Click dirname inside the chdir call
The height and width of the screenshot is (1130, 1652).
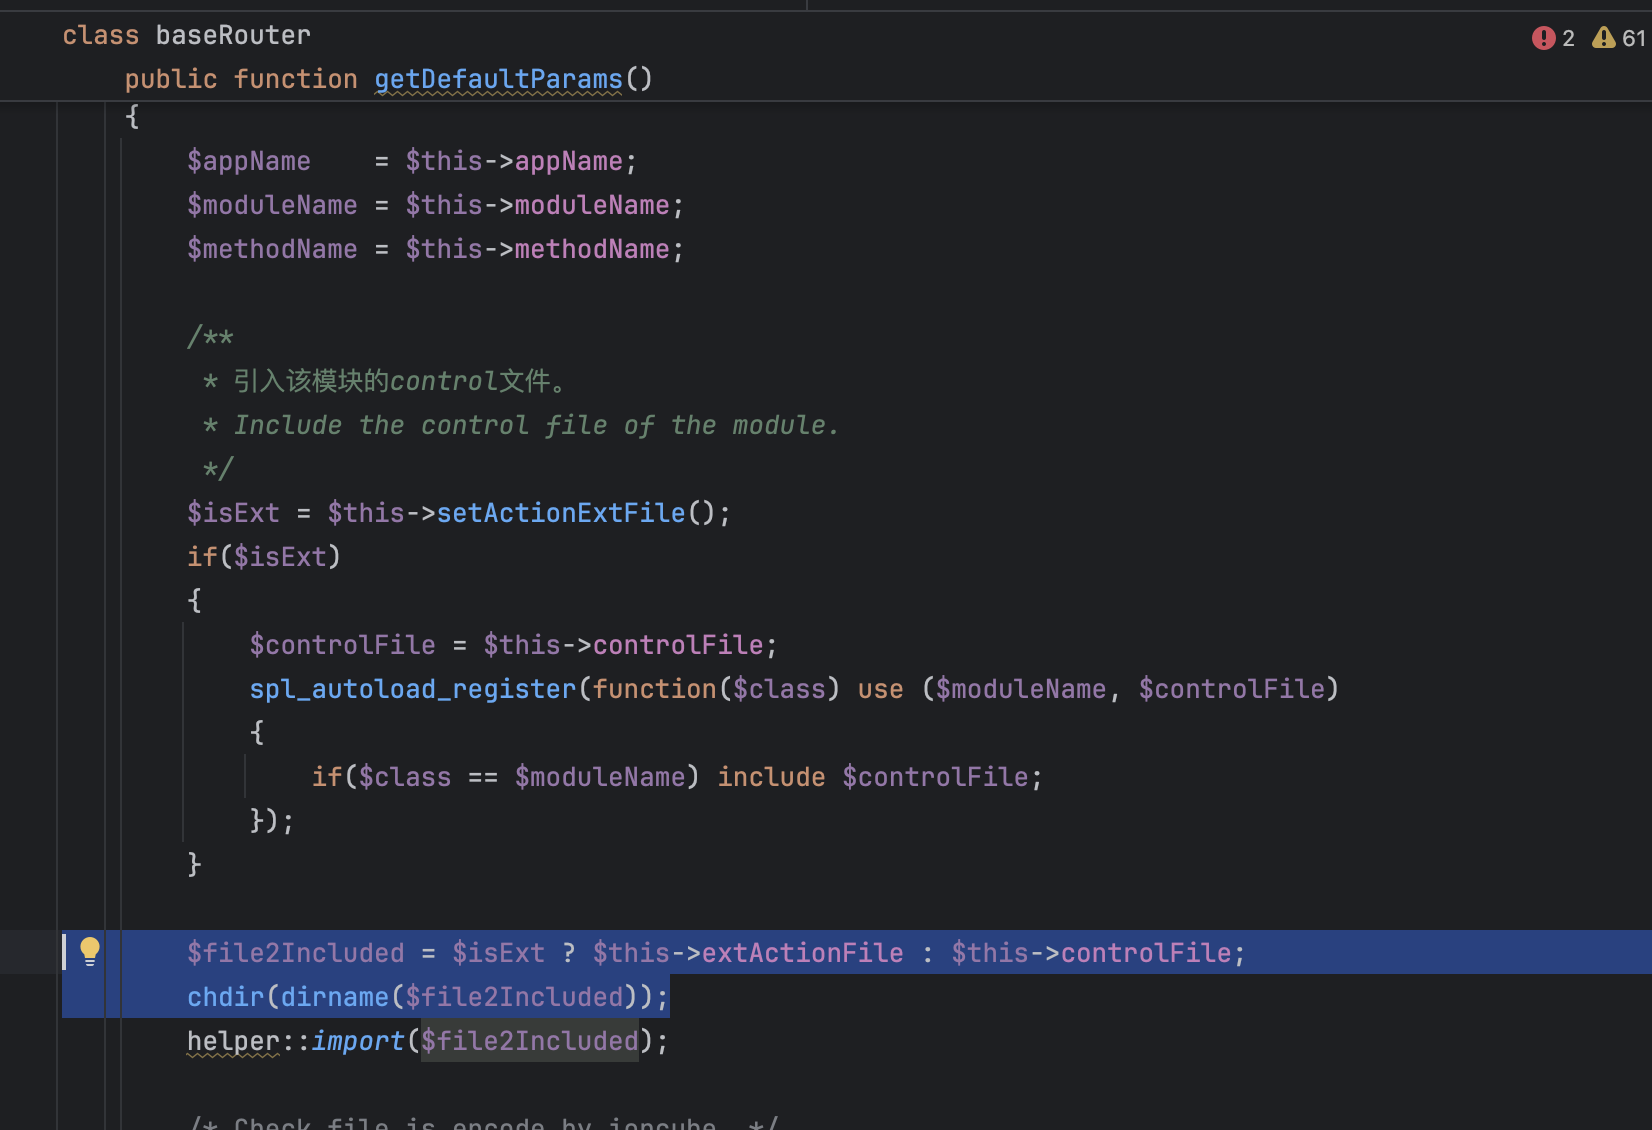click(x=335, y=997)
